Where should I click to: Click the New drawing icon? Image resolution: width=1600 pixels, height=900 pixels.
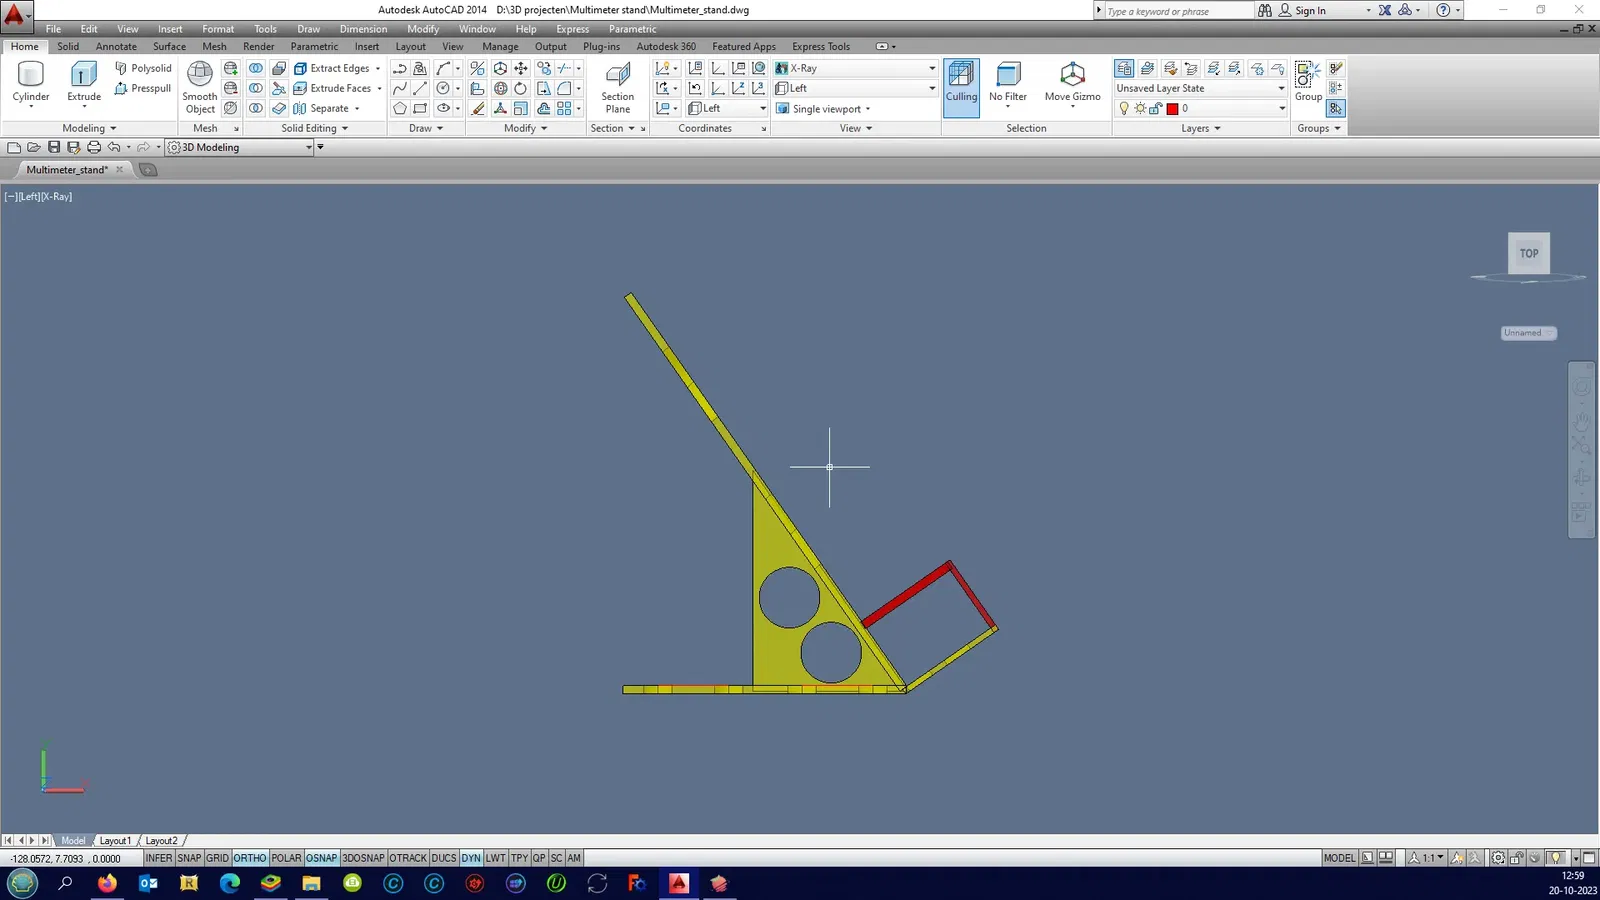[14, 147]
